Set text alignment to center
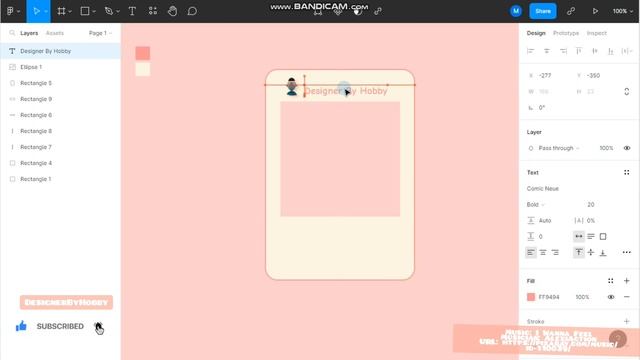Viewport: 640px width, 360px height. 543,252
